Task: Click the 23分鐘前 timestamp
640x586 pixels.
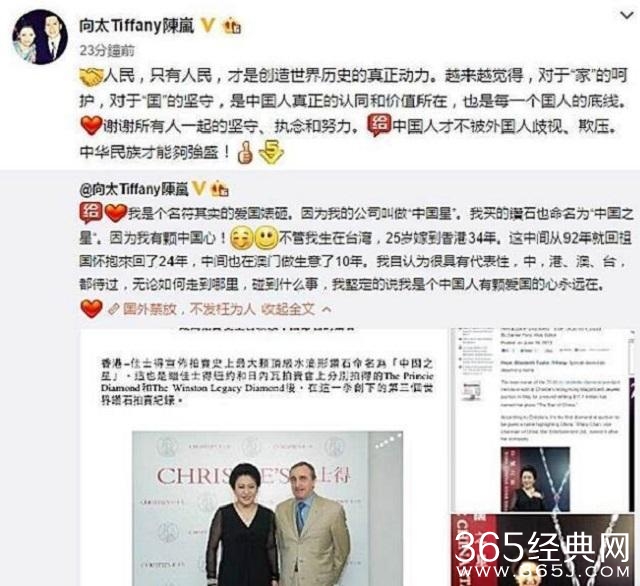Action: click(107, 51)
